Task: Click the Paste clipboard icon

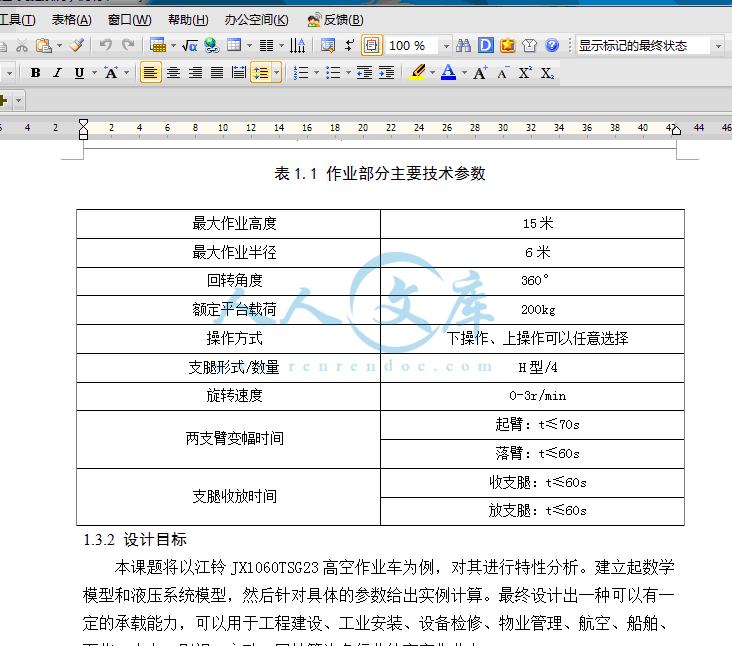Action: pos(43,45)
